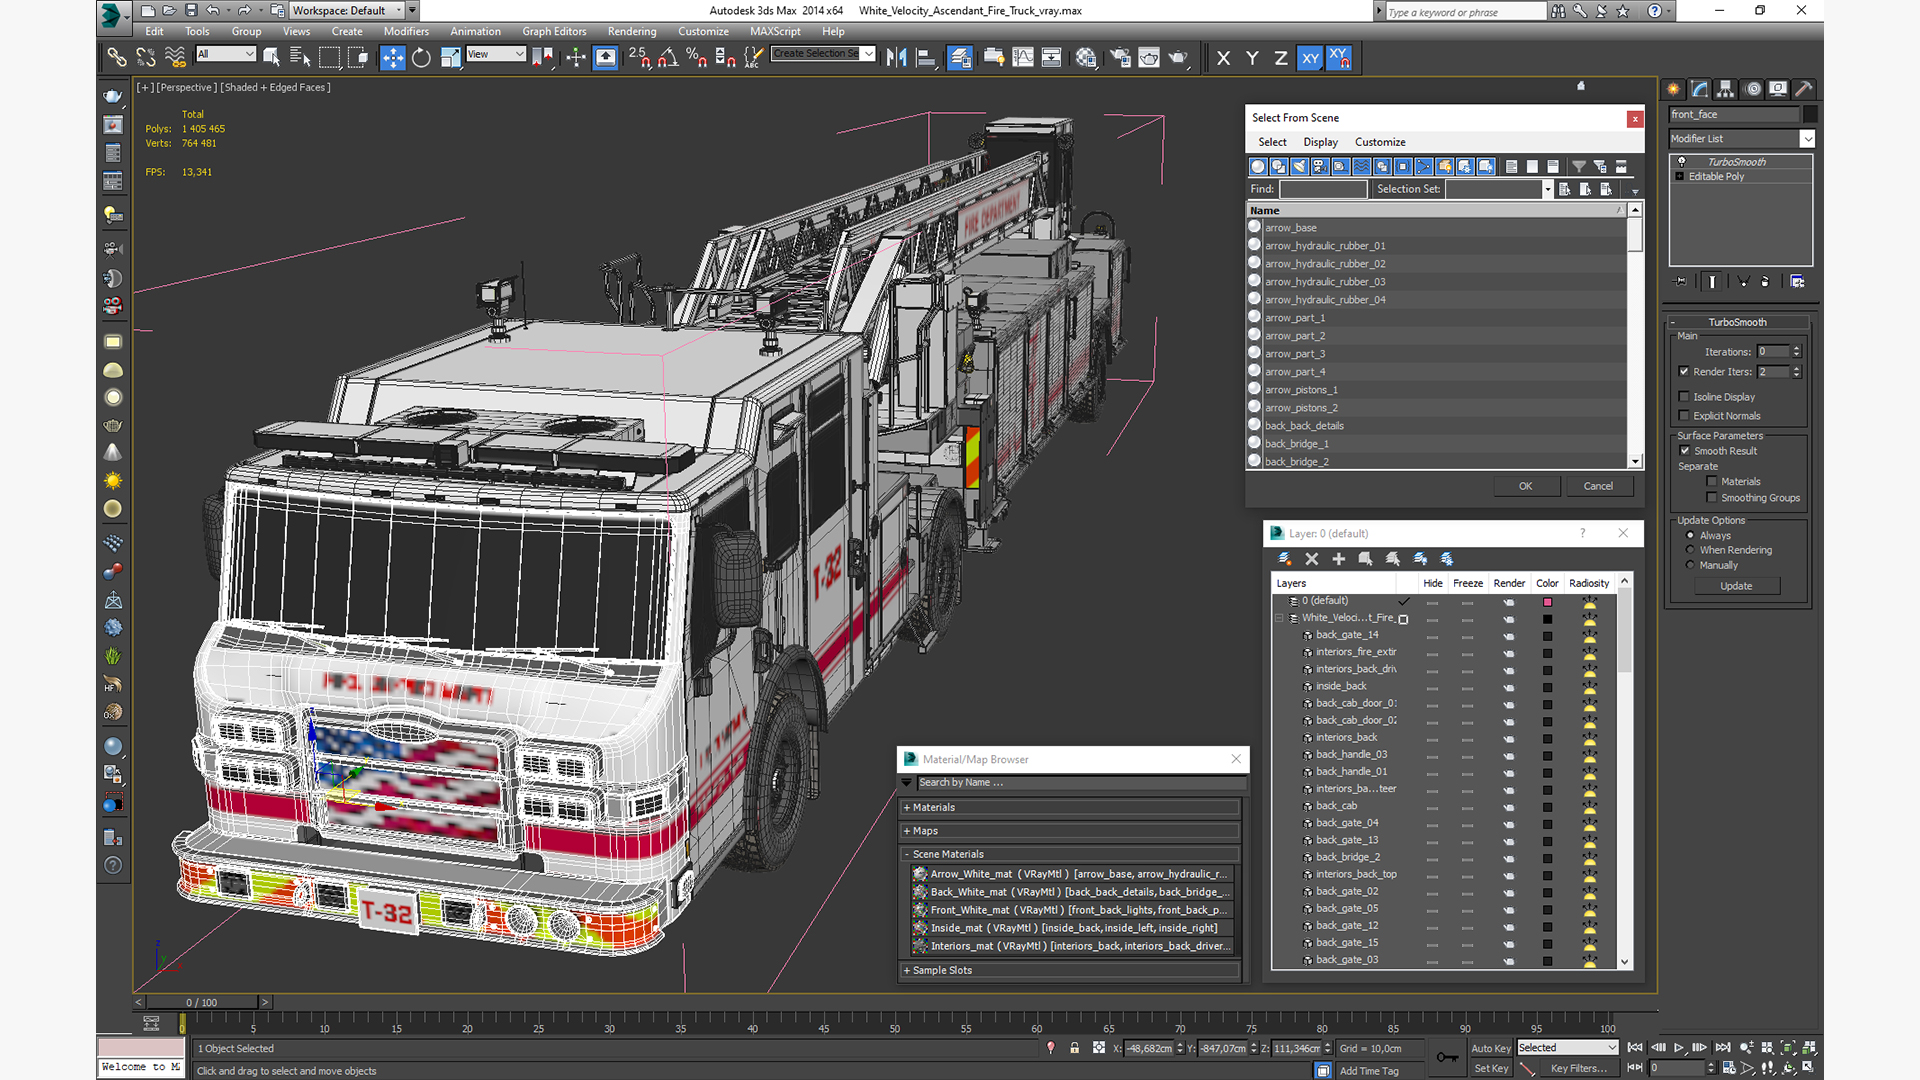Create a new layer in Layer dialog
The image size is (1920, 1080).
click(1285, 559)
